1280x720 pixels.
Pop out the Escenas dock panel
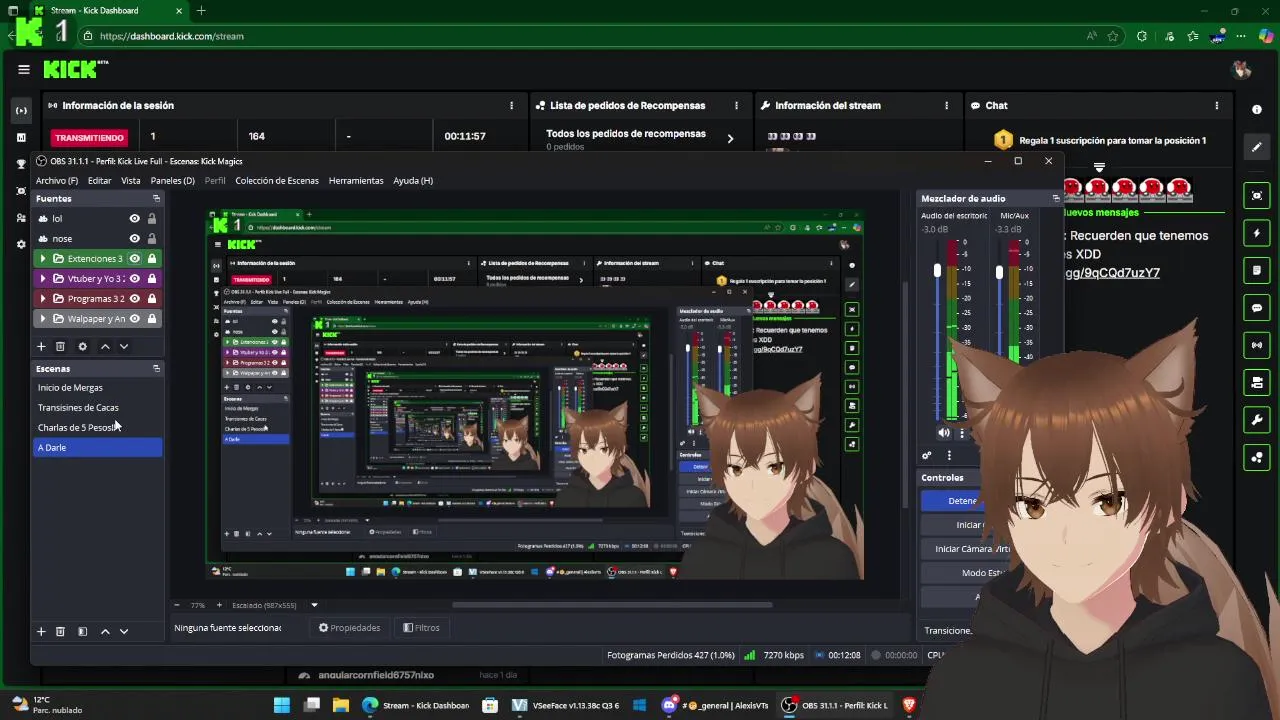tap(156, 368)
